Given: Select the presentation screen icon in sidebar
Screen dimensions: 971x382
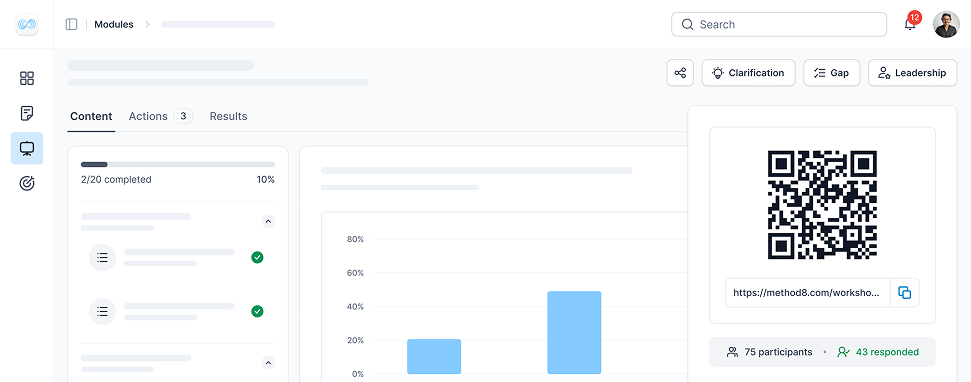Looking at the screenshot, I should pos(27,149).
